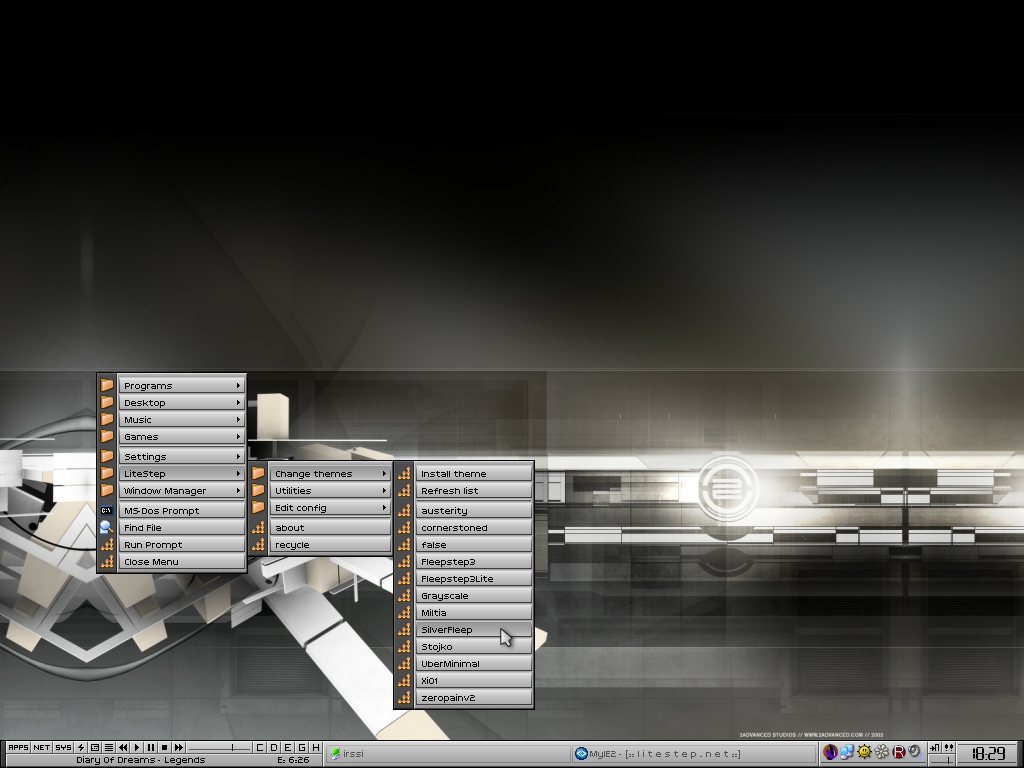1024x768 pixels.
Task: Expand Utilities submenu
Action: coord(330,490)
